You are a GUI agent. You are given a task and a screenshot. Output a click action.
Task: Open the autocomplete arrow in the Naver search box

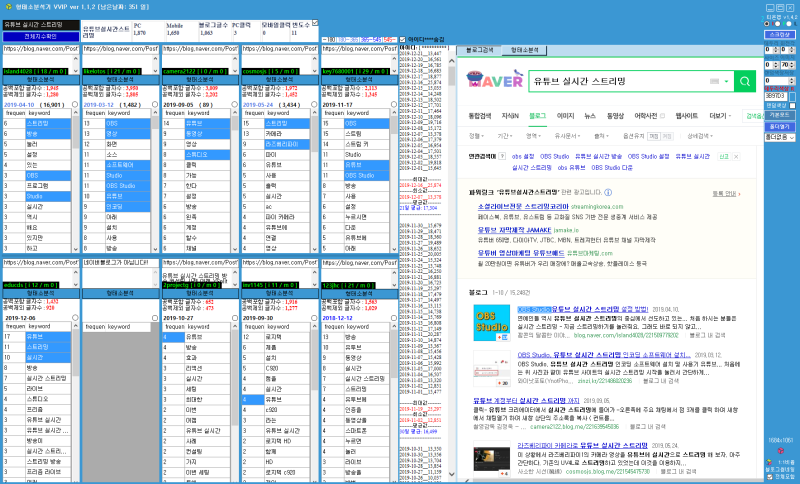tap(727, 82)
